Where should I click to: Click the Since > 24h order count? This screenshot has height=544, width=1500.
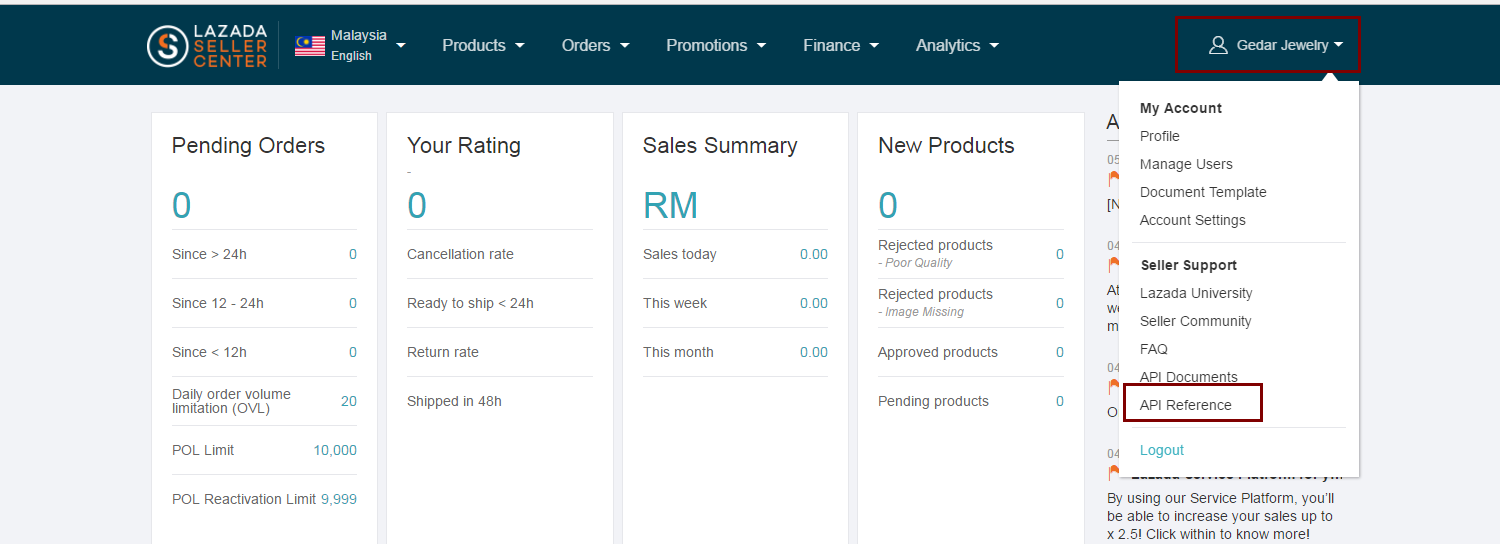point(352,254)
